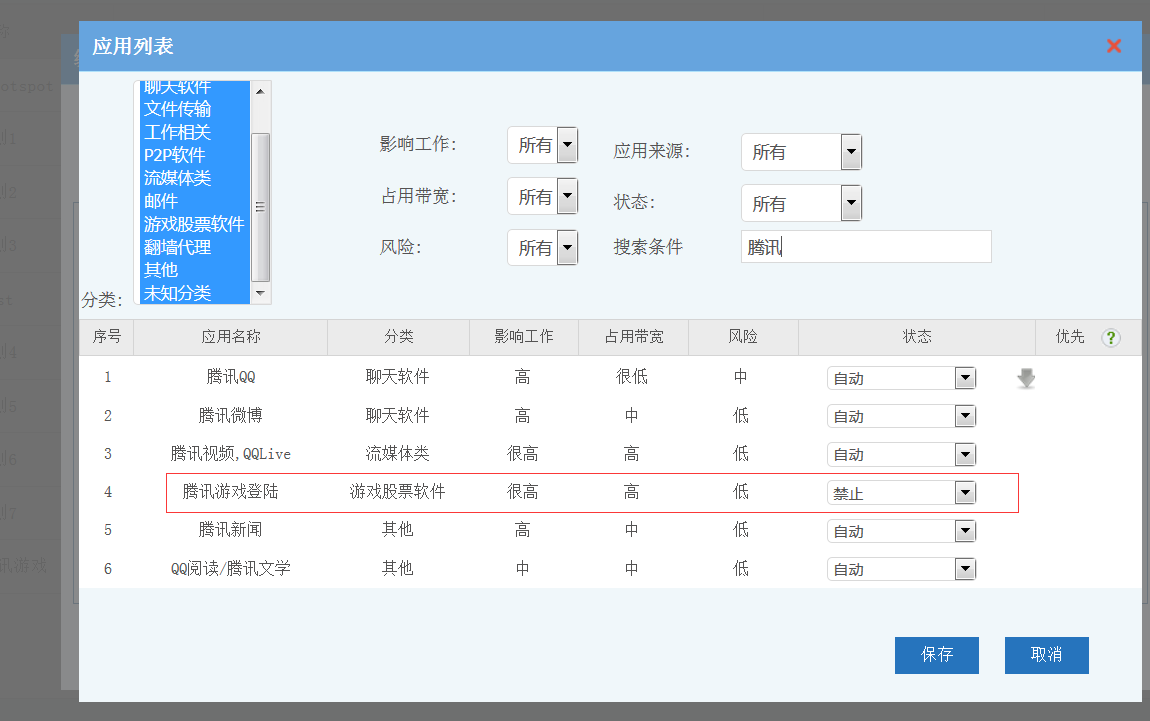Select P2P软件 in the category list

tap(175, 155)
